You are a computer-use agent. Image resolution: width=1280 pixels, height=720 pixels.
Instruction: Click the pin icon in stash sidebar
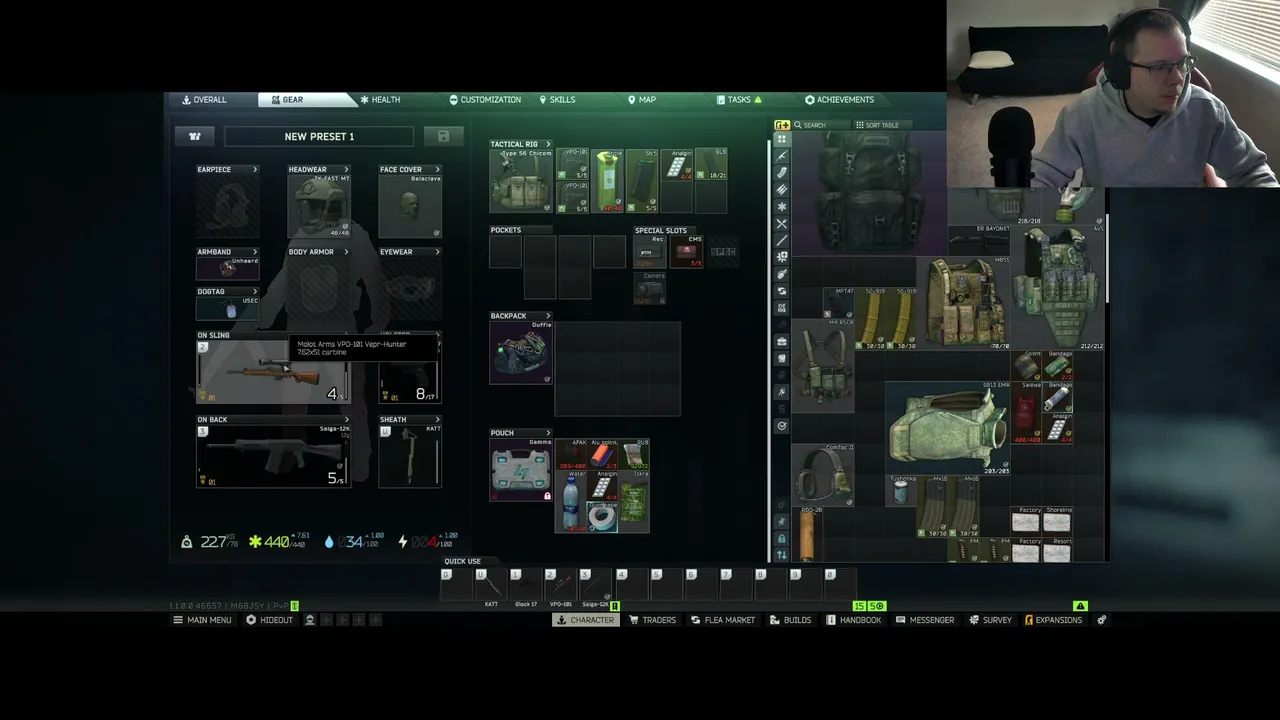tap(782, 522)
